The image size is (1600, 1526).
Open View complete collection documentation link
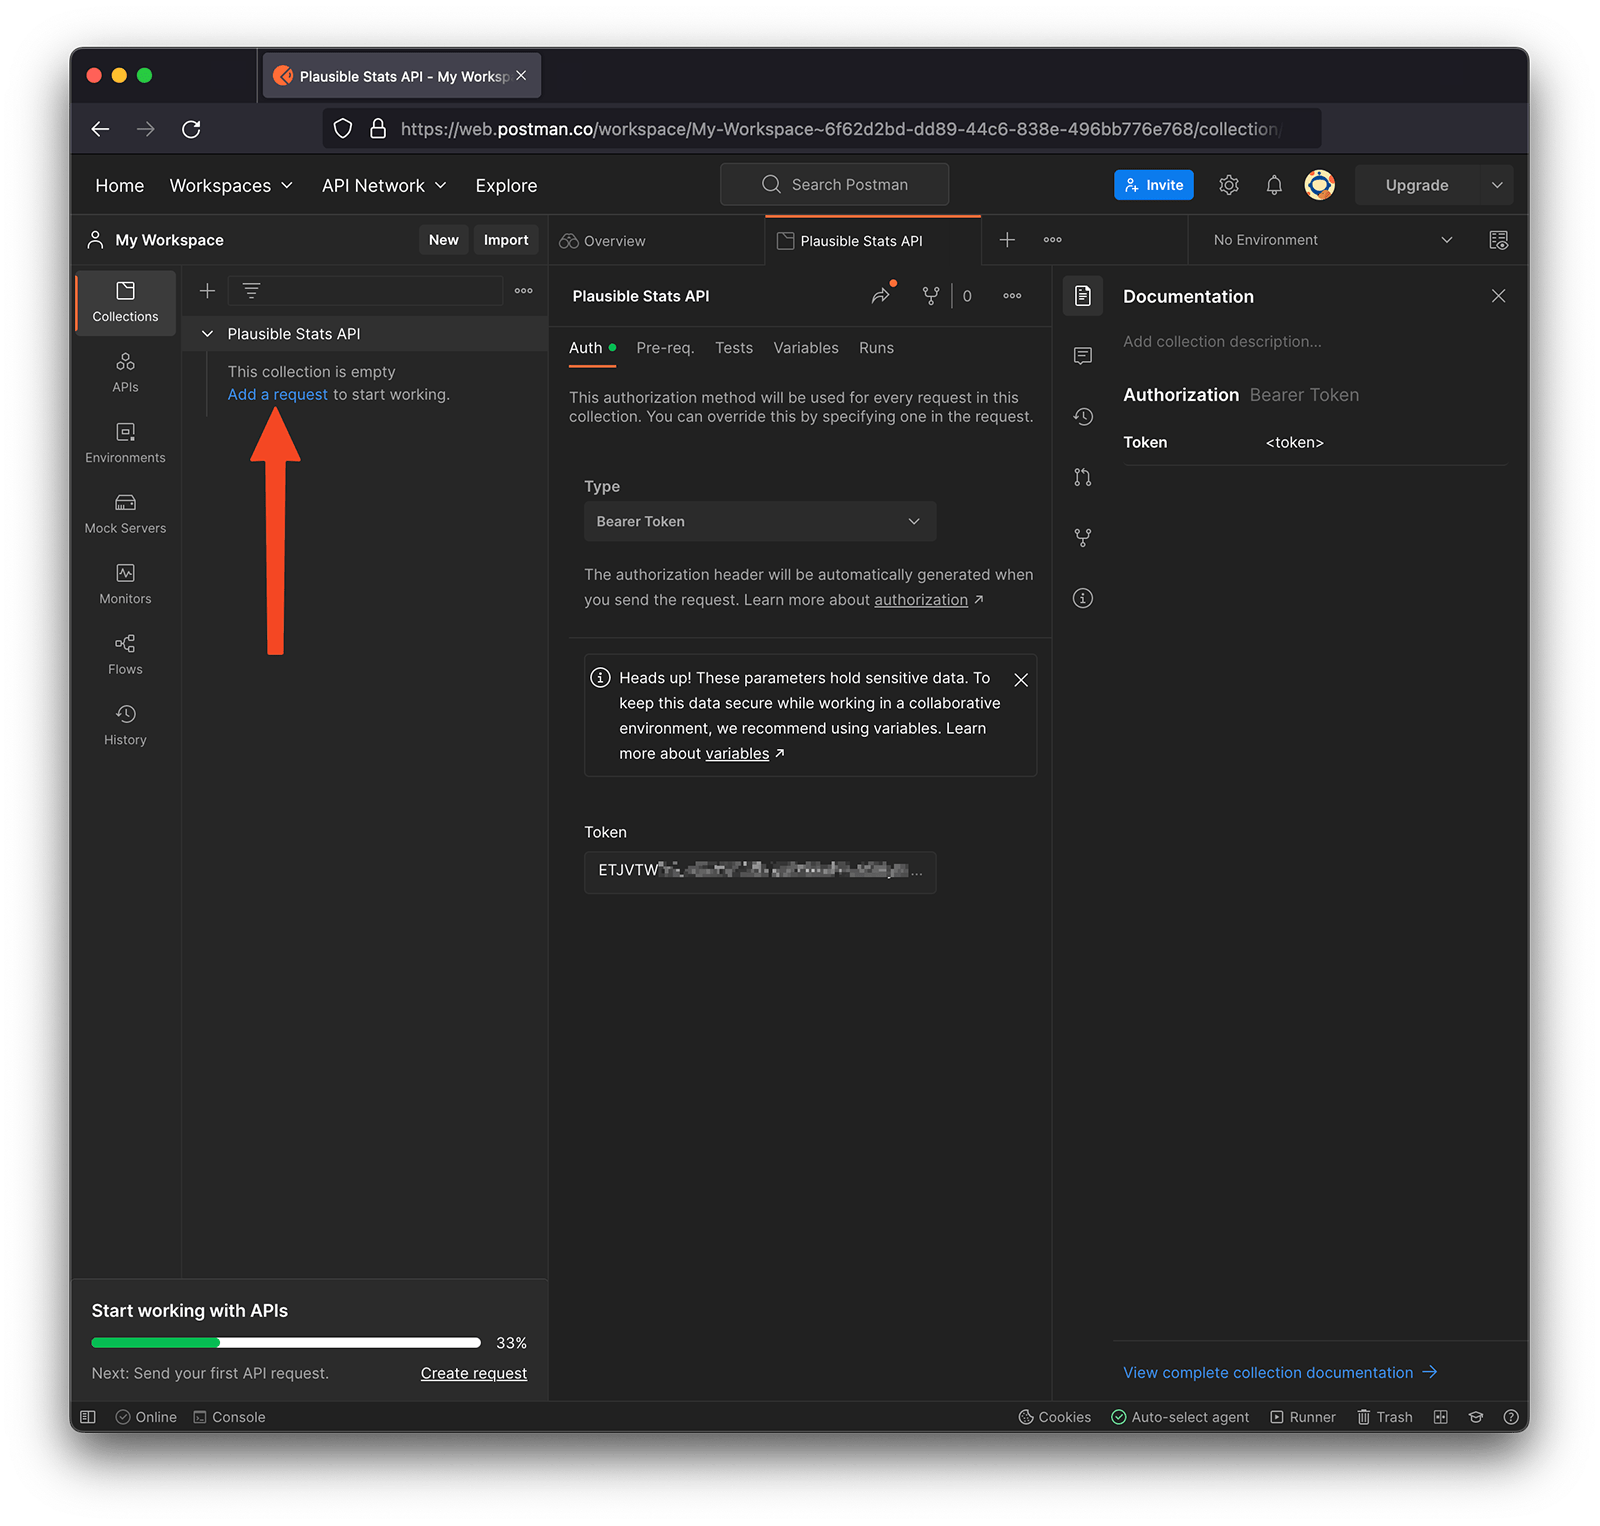[x=1279, y=1372]
